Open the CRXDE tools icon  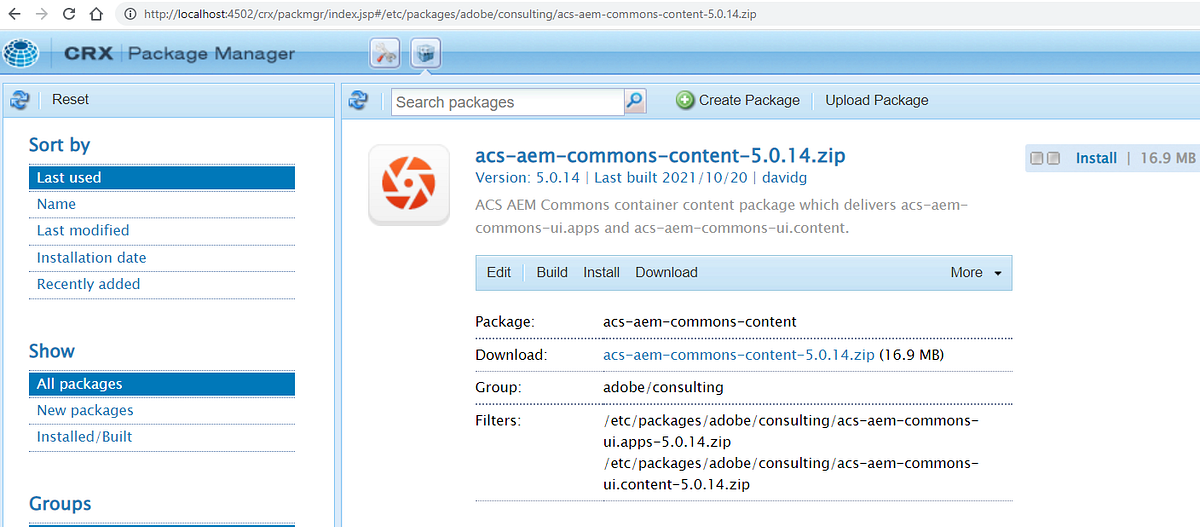click(x=385, y=54)
